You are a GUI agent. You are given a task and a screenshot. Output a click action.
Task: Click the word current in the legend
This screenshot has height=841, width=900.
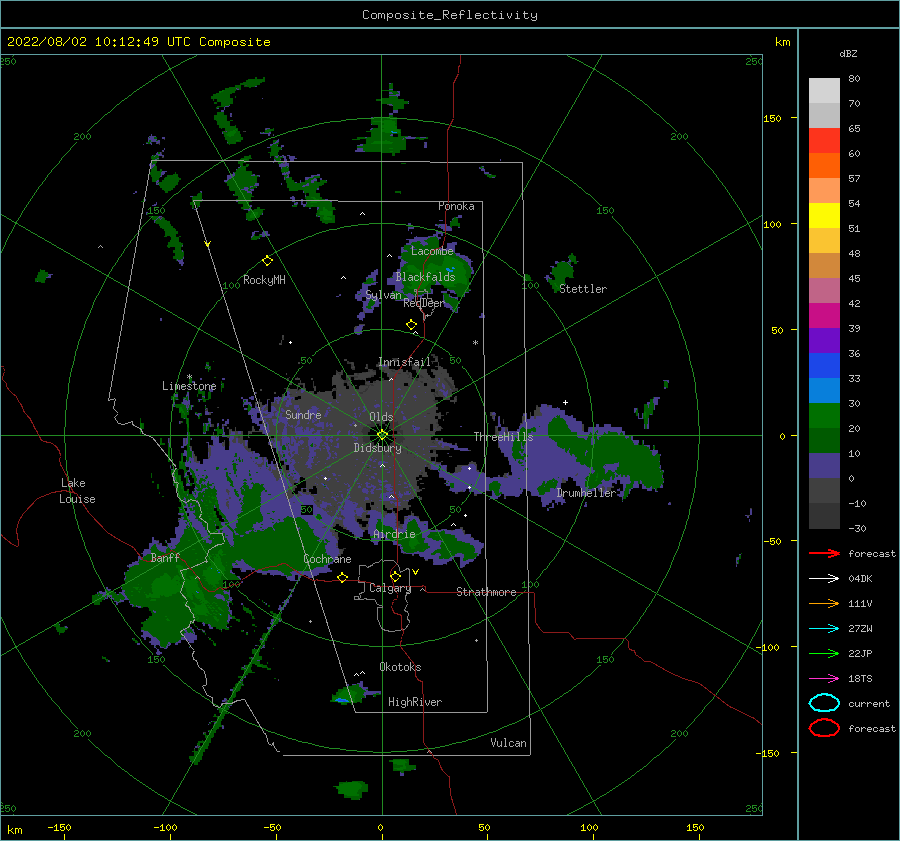(868, 703)
